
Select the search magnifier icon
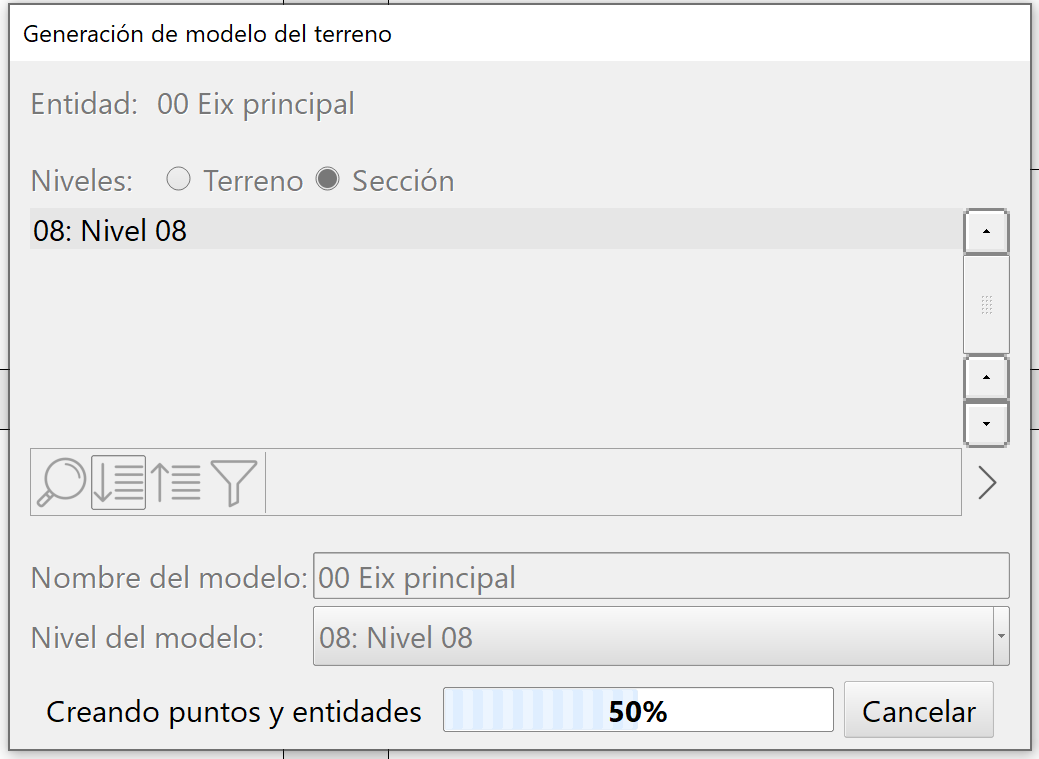point(65,482)
